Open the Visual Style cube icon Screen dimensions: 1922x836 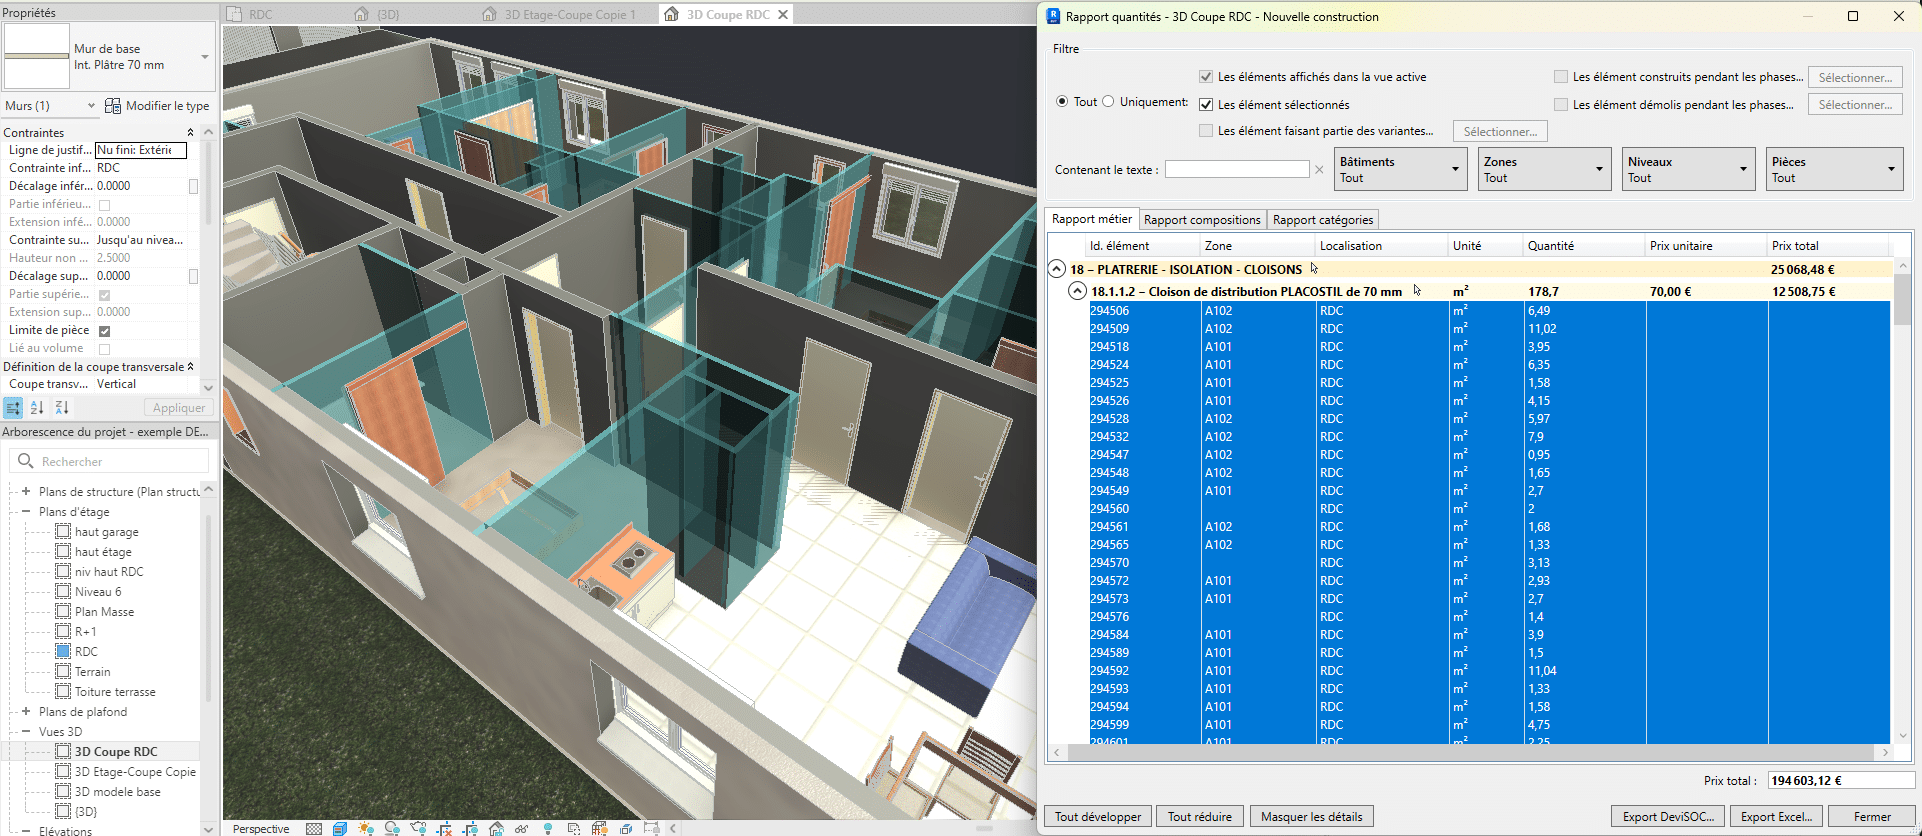[x=340, y=829]
